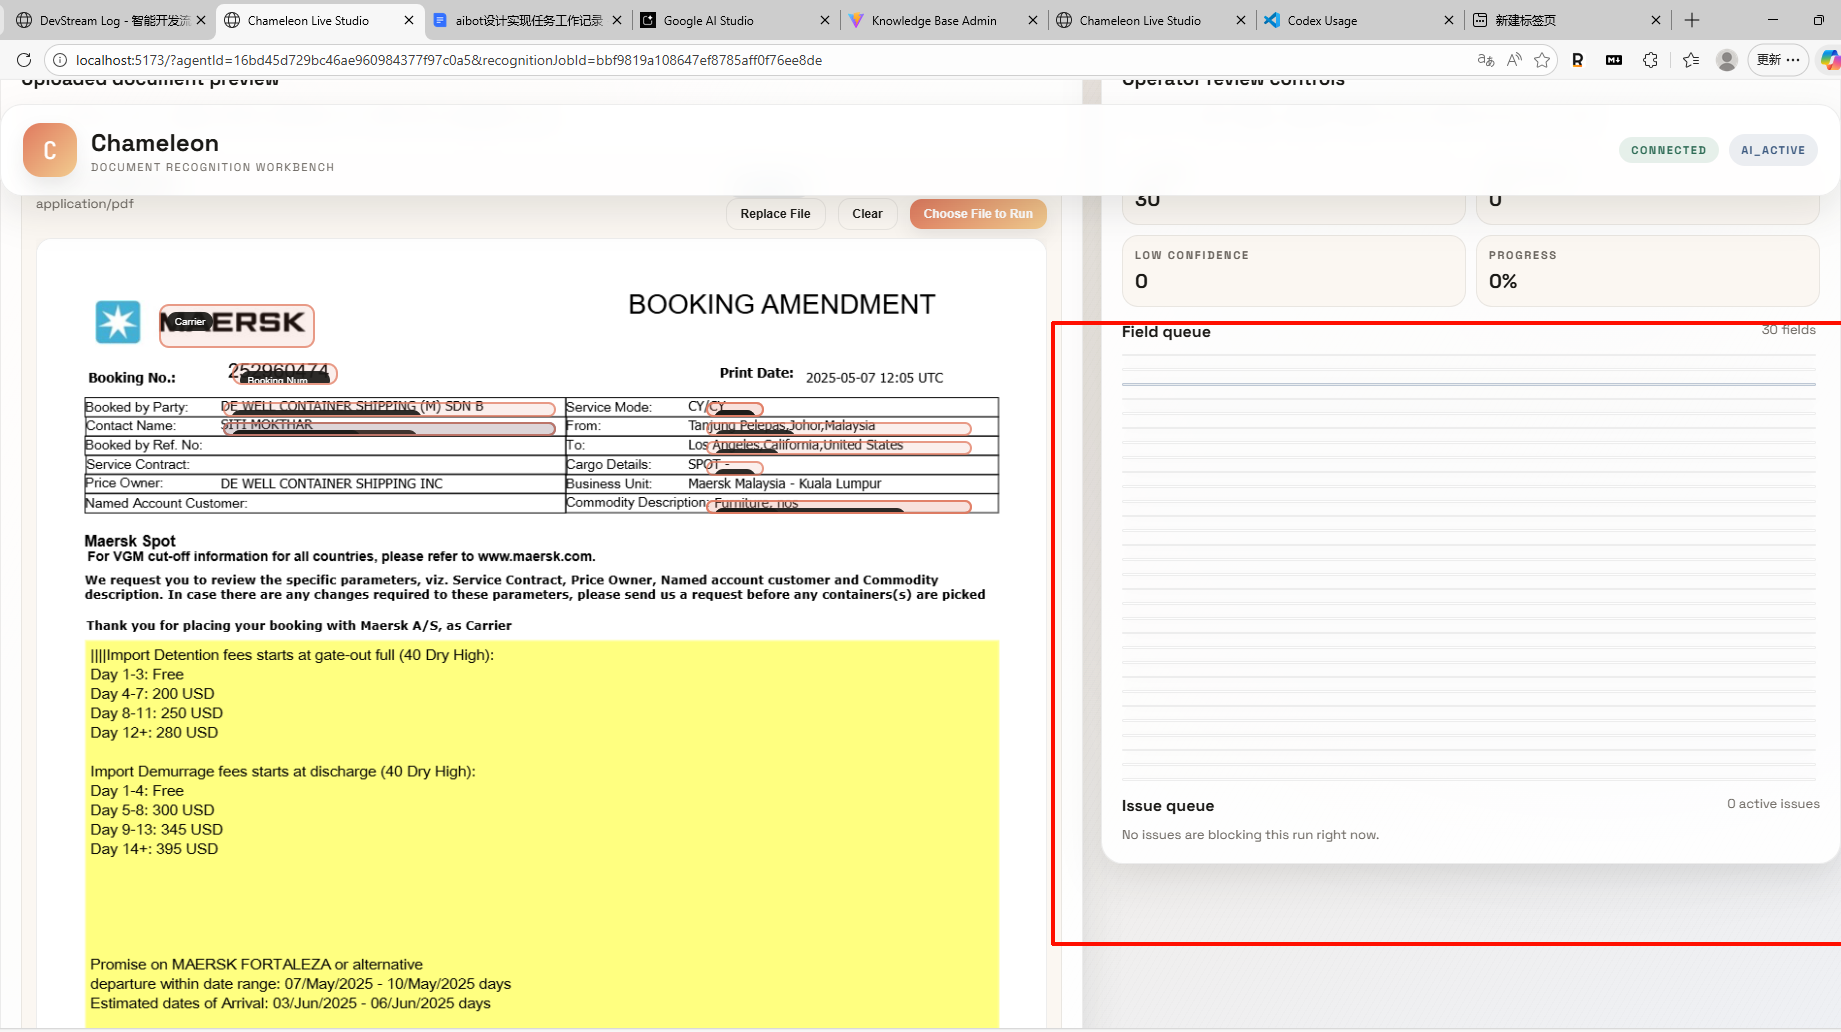The image size is (1841, 1032).
Task: Open the translate page icon in the address bar
Action: click(1485, 60)
